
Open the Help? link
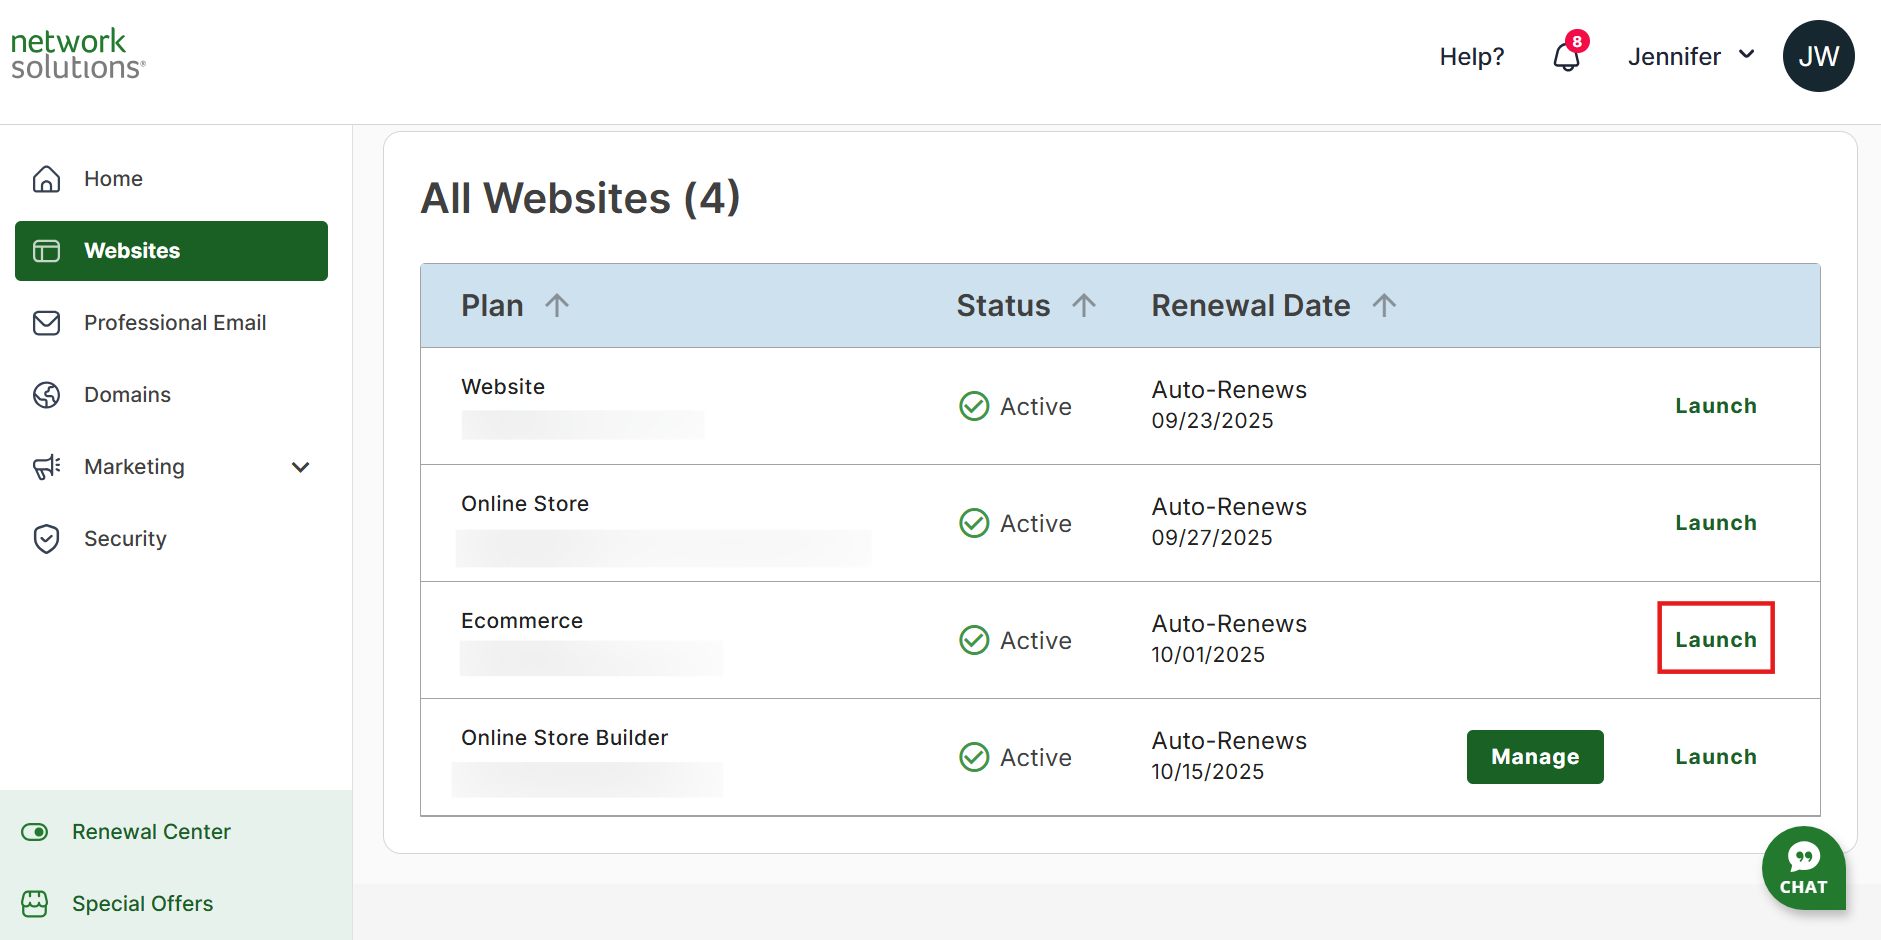[1472, 57]
